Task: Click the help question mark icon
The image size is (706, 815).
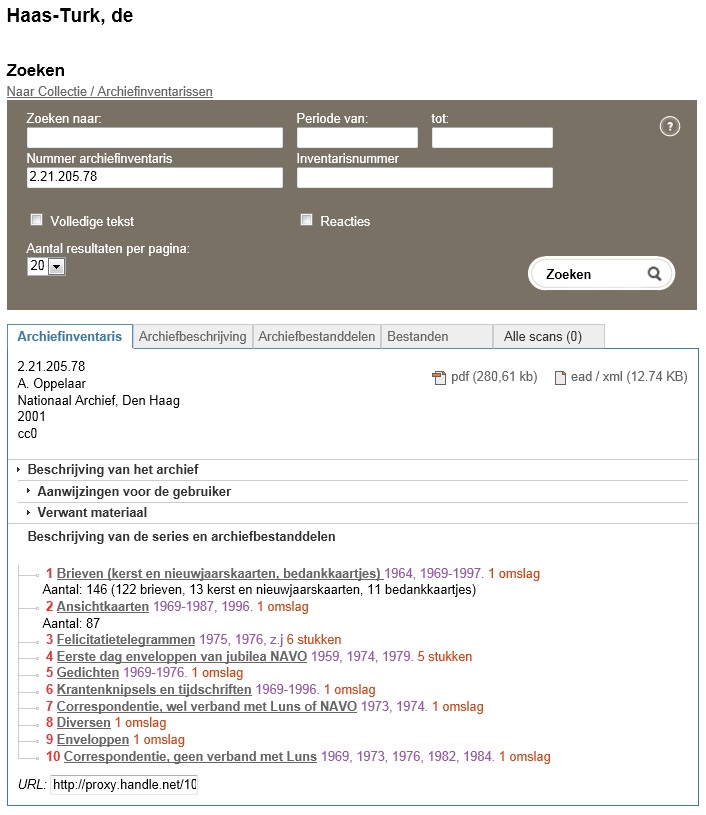Action: point(670,126)
